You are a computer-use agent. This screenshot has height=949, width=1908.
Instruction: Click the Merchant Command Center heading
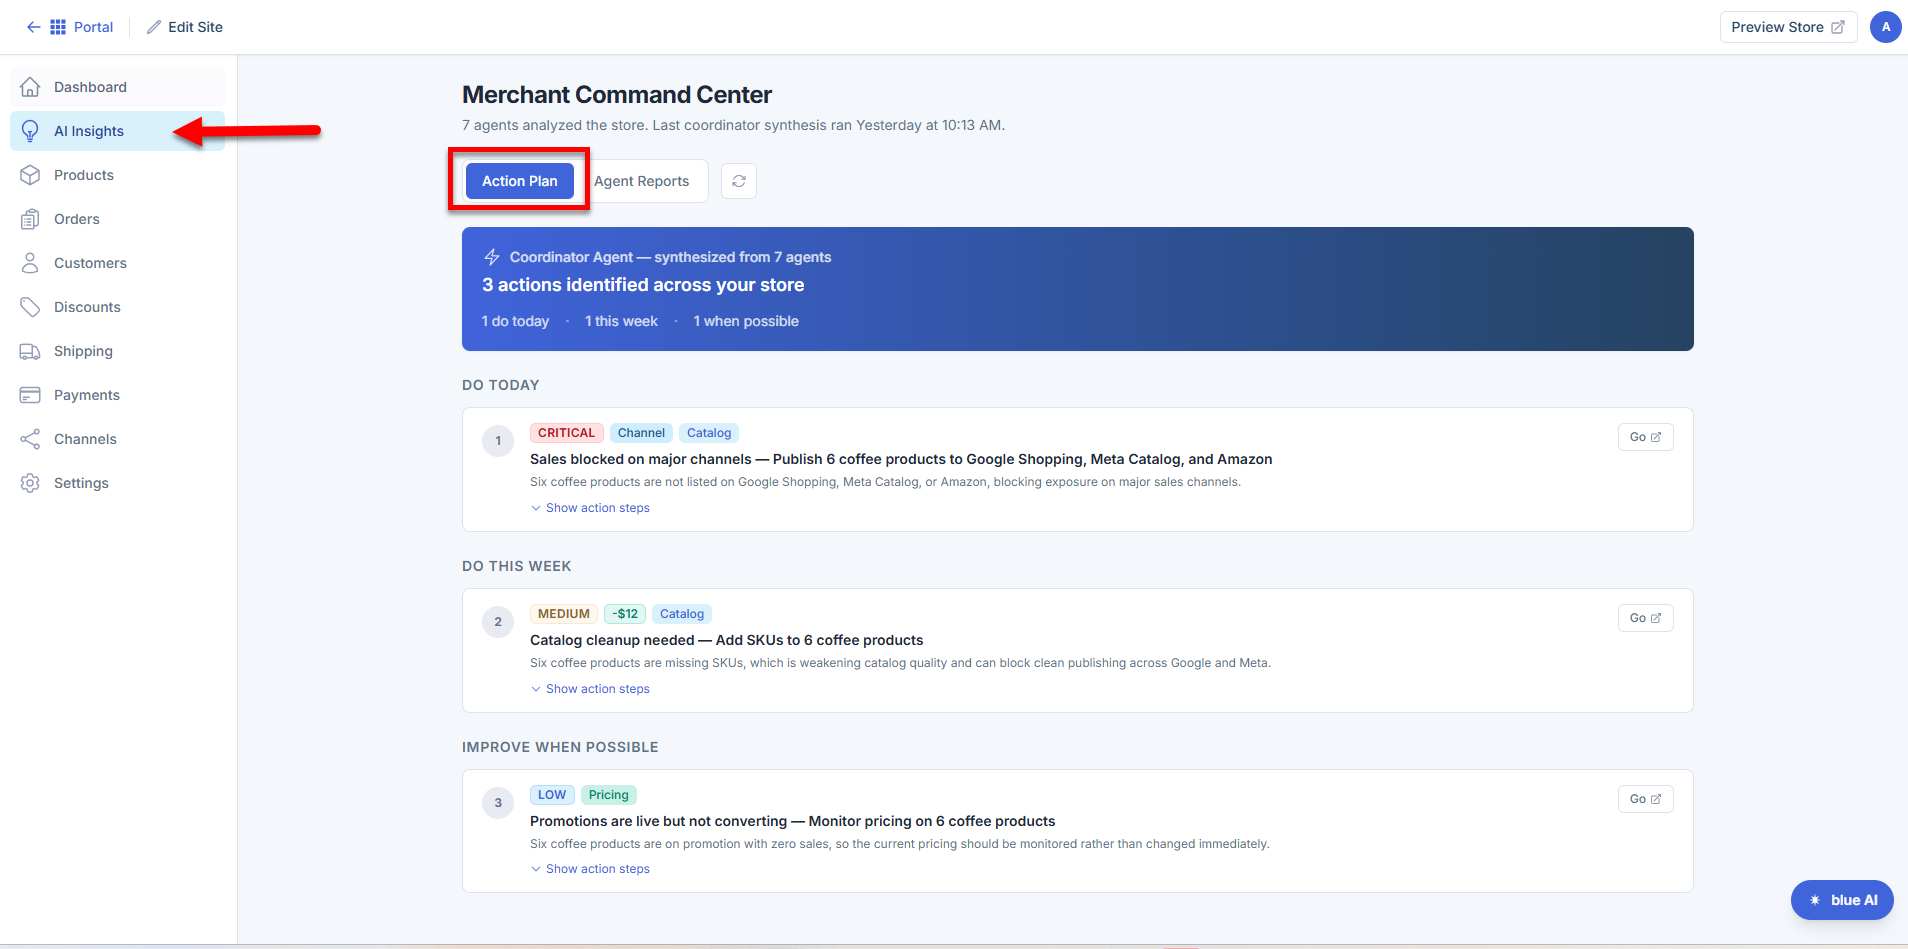pos(617,95)
